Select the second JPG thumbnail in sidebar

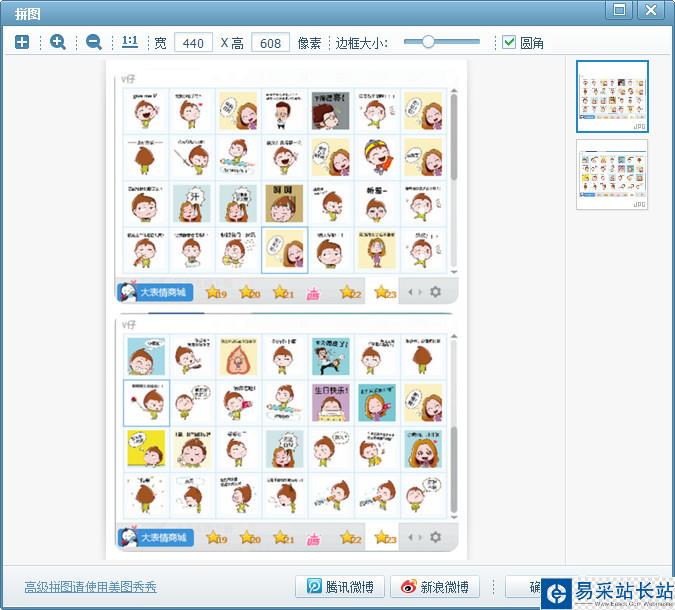(612, 175)
